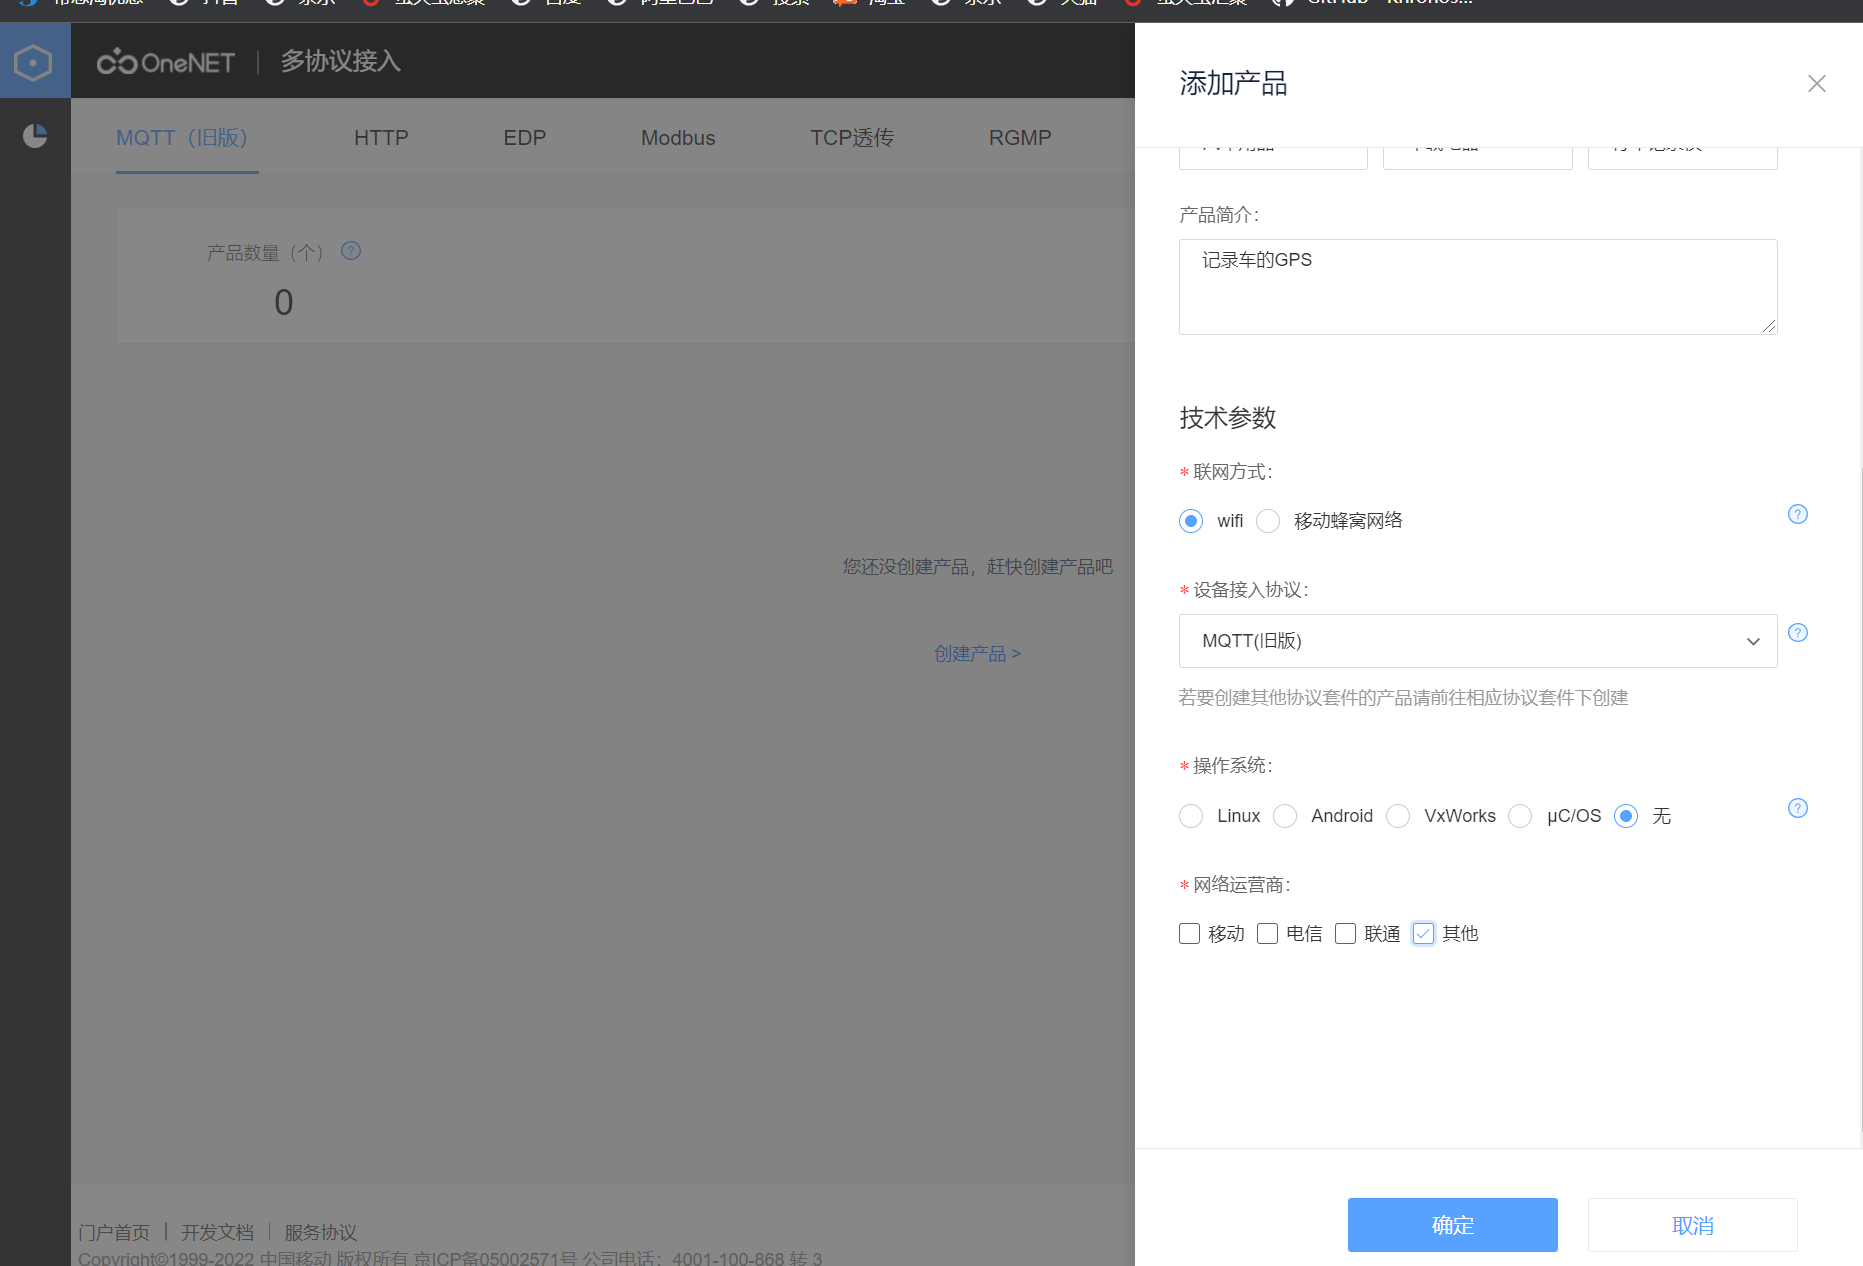Switch to RGMP tab
Image resolution: width=1863 pixels, height=1266 pixels.
coord(1020,138)
